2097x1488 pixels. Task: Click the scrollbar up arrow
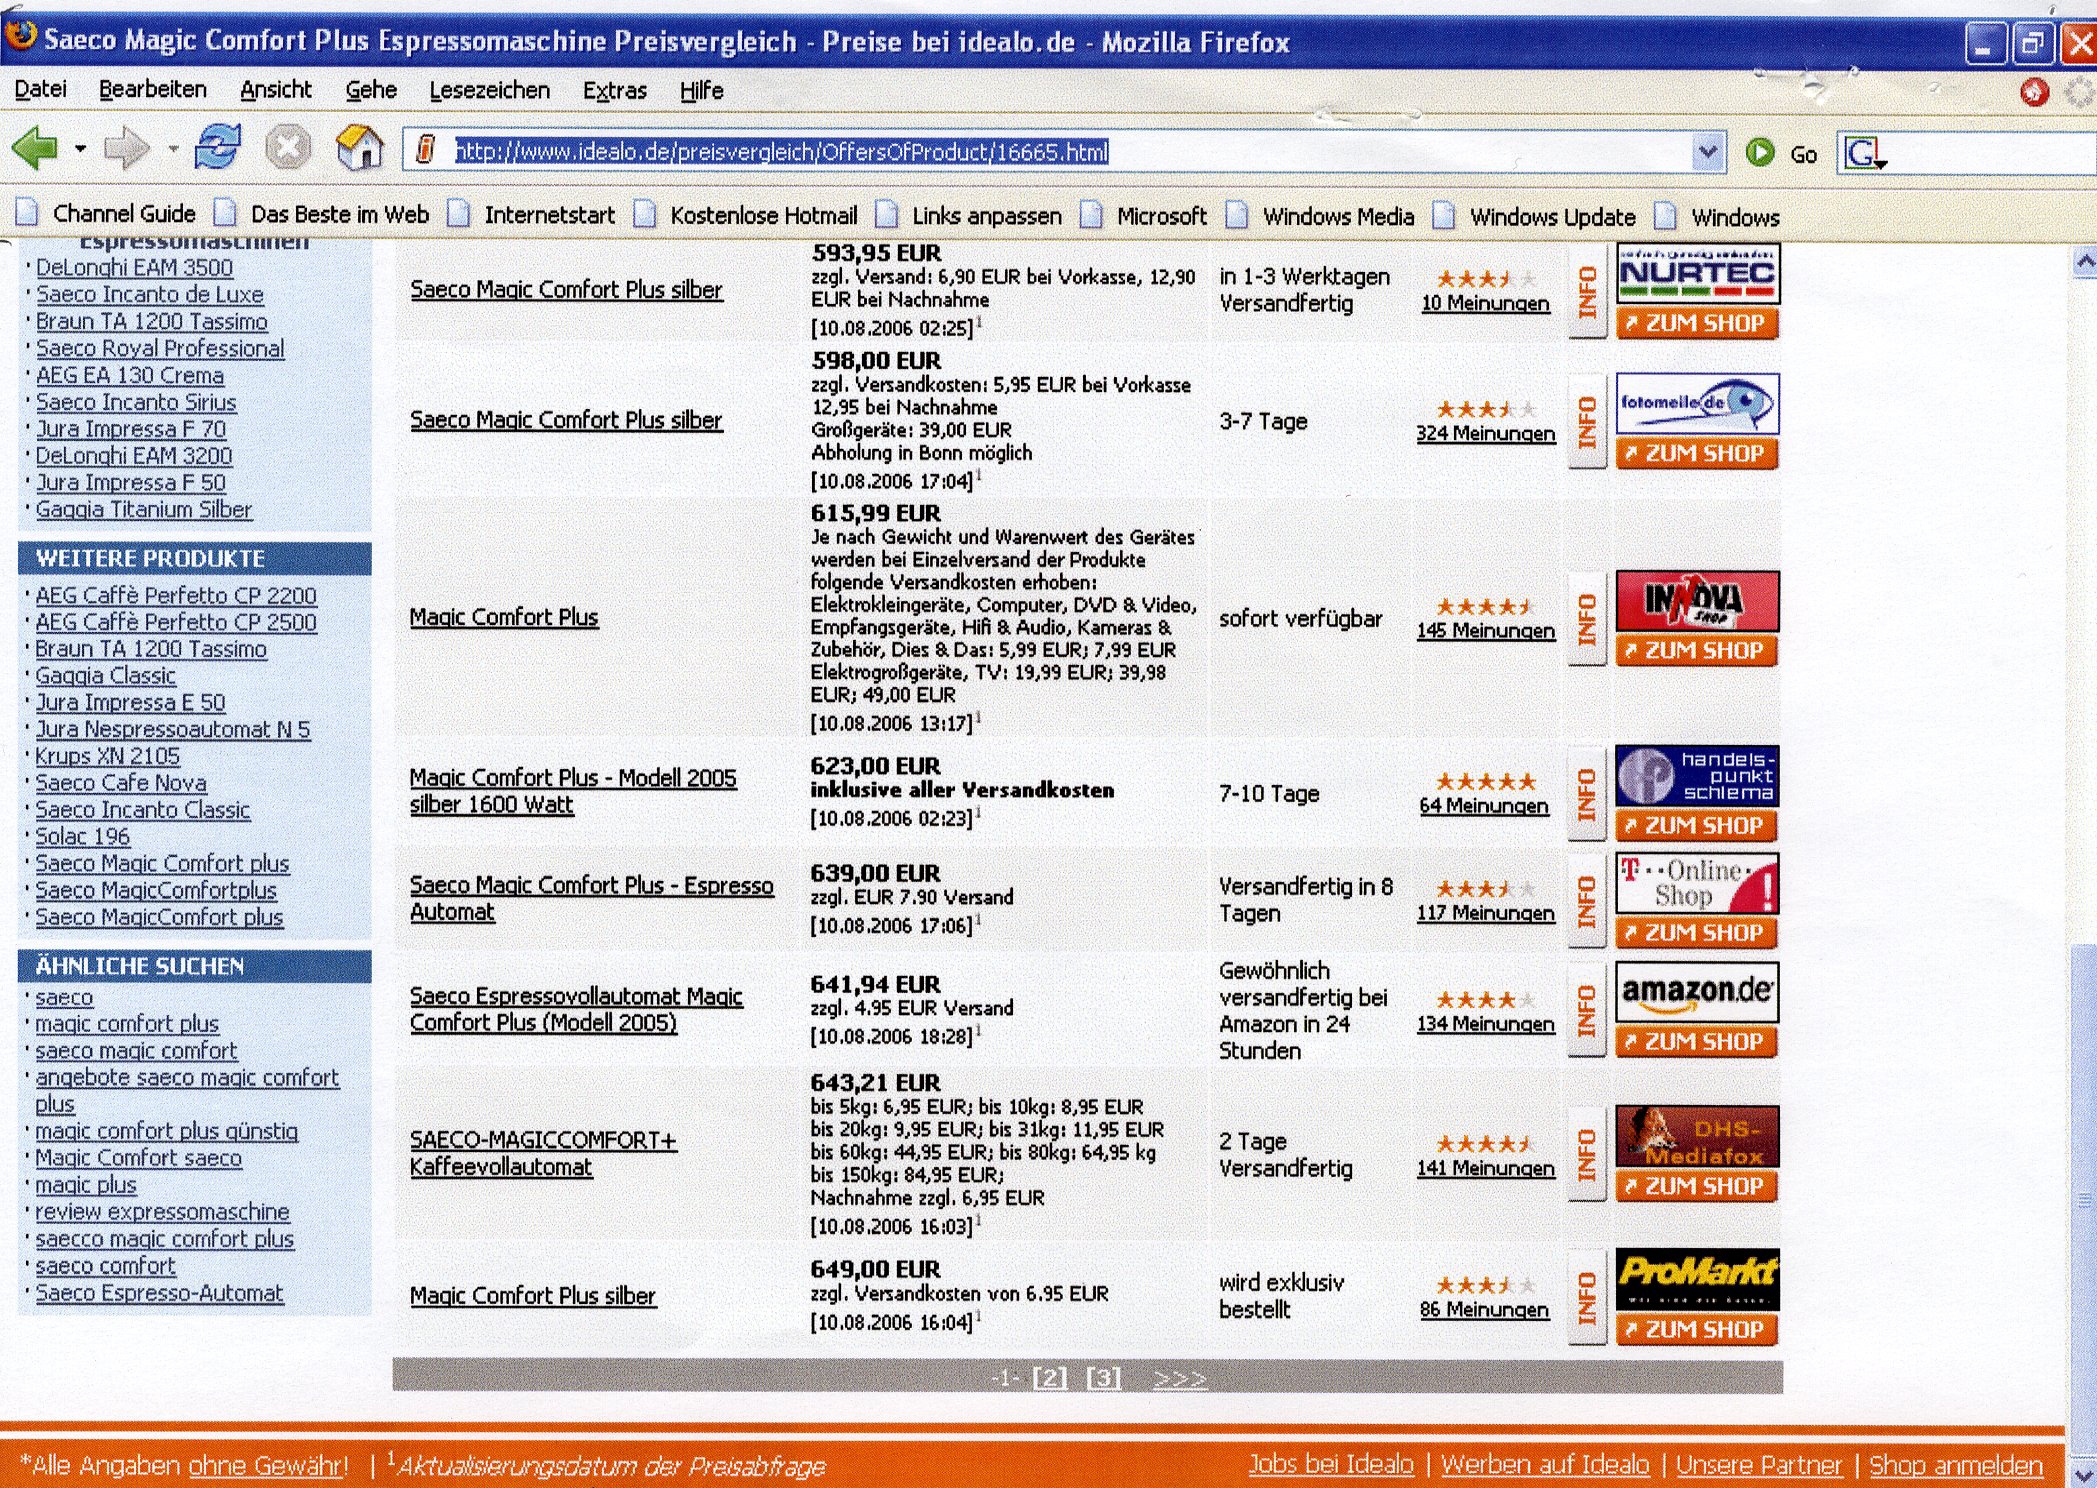coord(2084,262)
